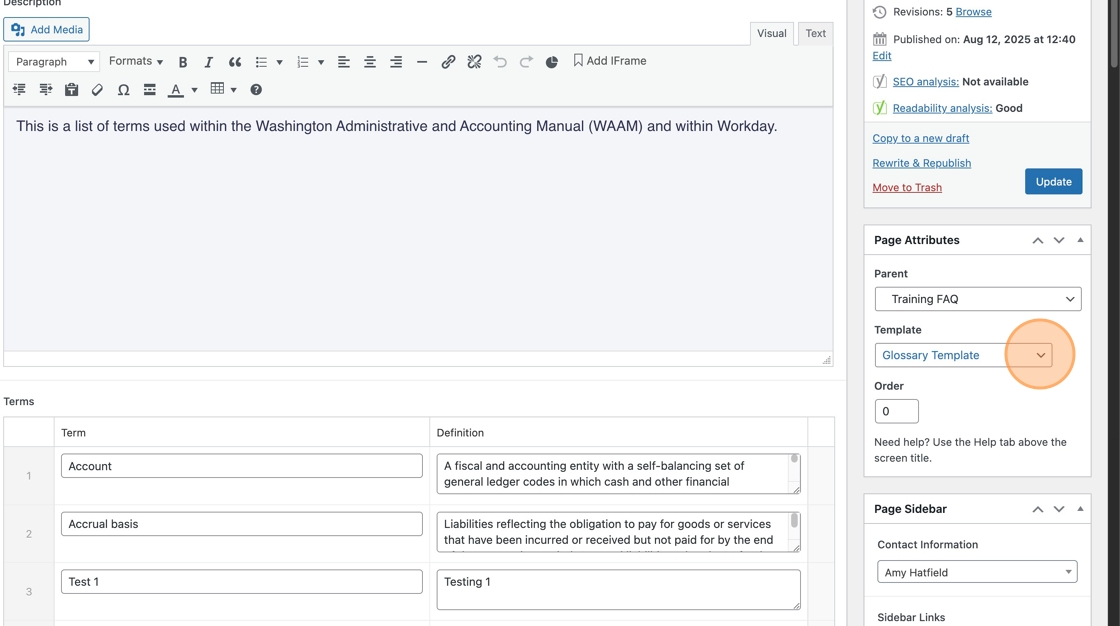The height and width of the screenshot is (626, 1120).
Task: Apply italic formatting
Action: click(x=208, y=62)
